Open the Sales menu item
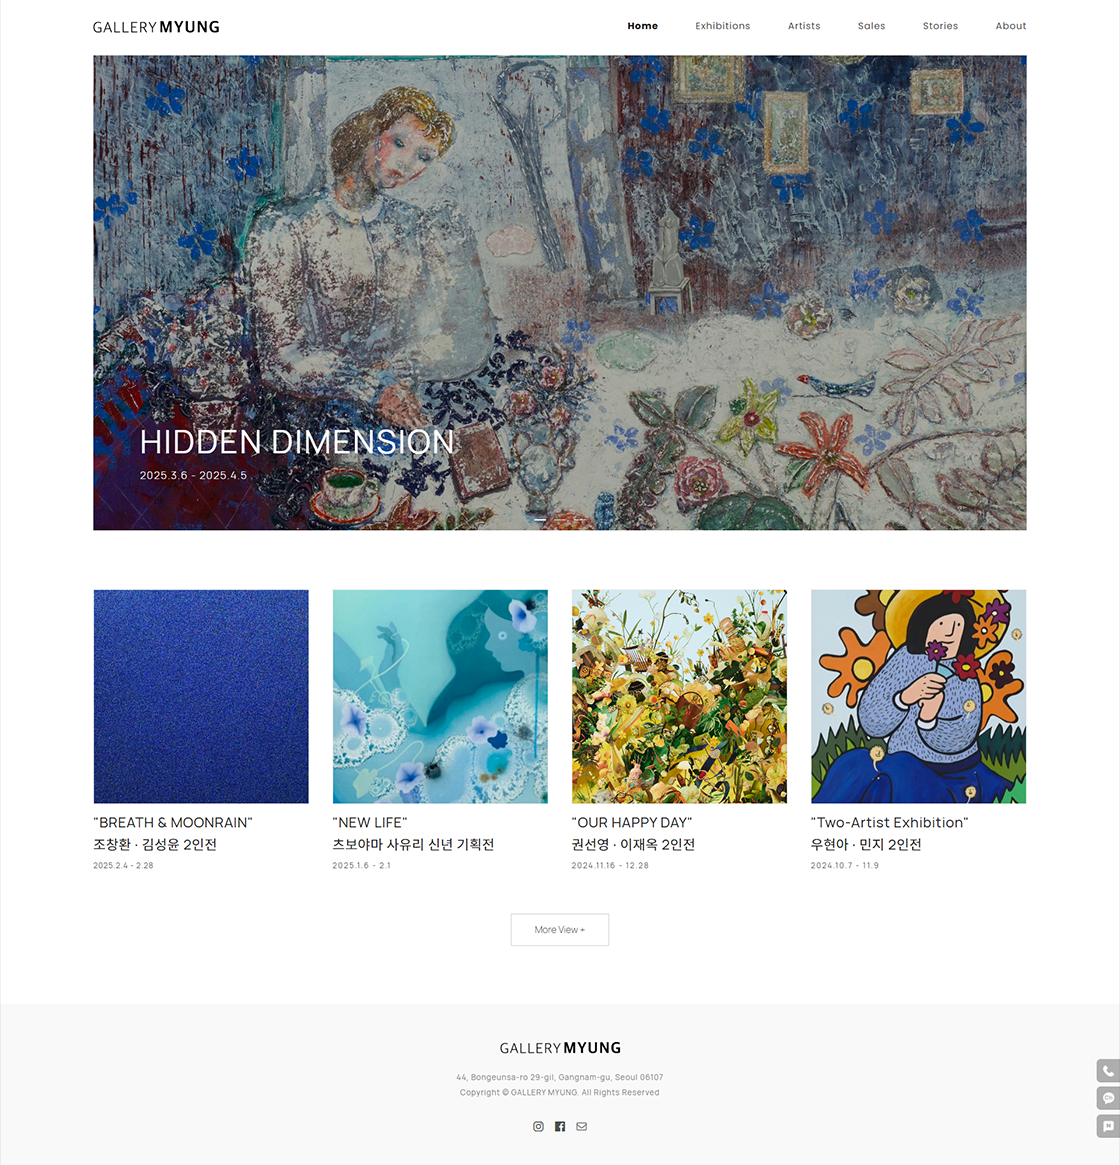The image size is (1120, 1165). pyautogui.click(x=871, y=26)
